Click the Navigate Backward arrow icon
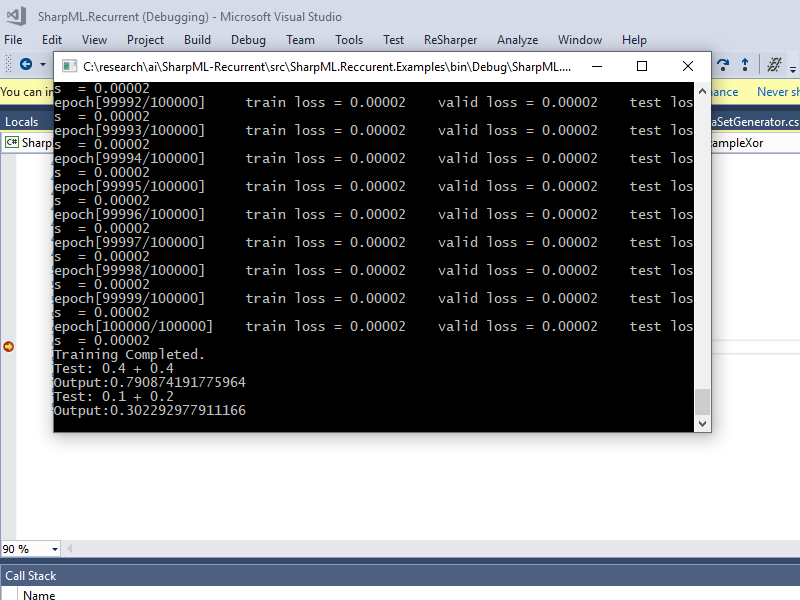Screen dimensions: 800x600 pyautogui.click(x=26, y=64)
